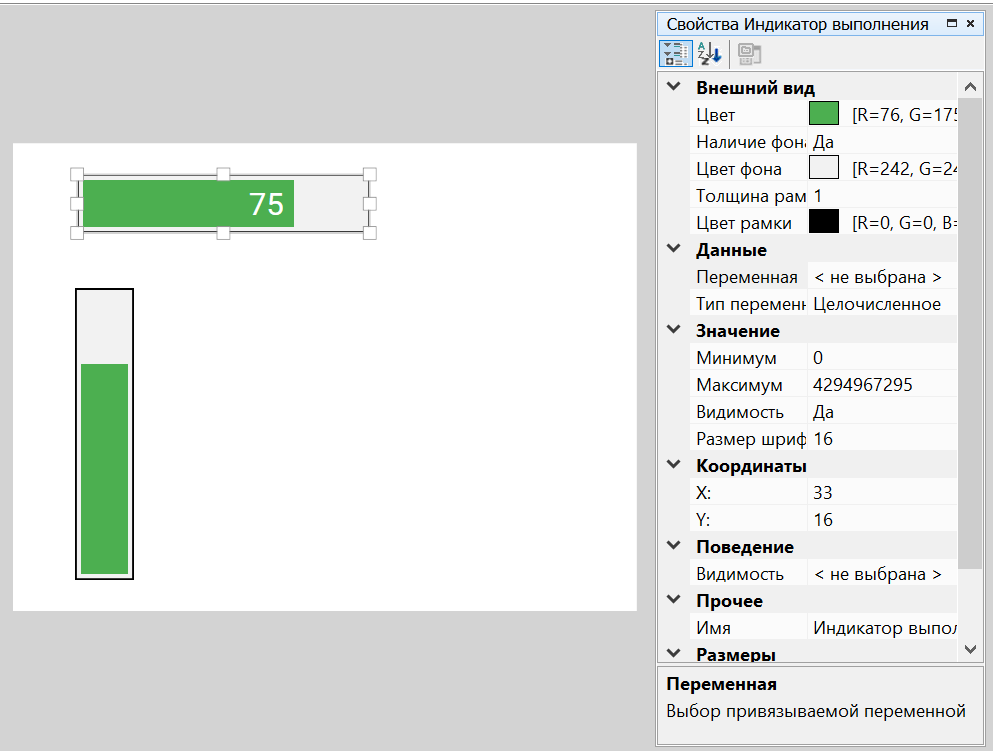Toggle auto-hide of the properties panel
The width and height of the screenshot is (993, 751).
[x=951, y=24]
